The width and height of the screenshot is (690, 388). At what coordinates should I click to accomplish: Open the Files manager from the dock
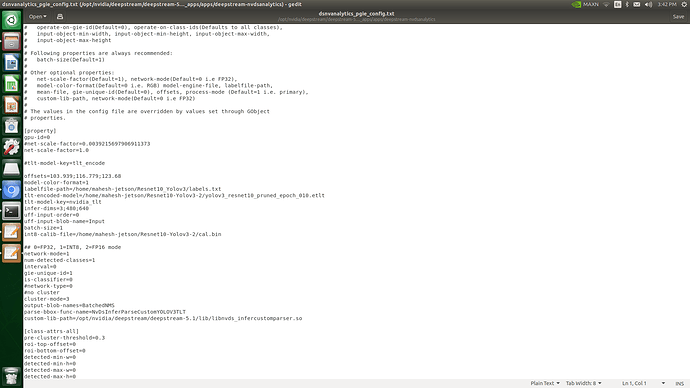pos(11,42)
